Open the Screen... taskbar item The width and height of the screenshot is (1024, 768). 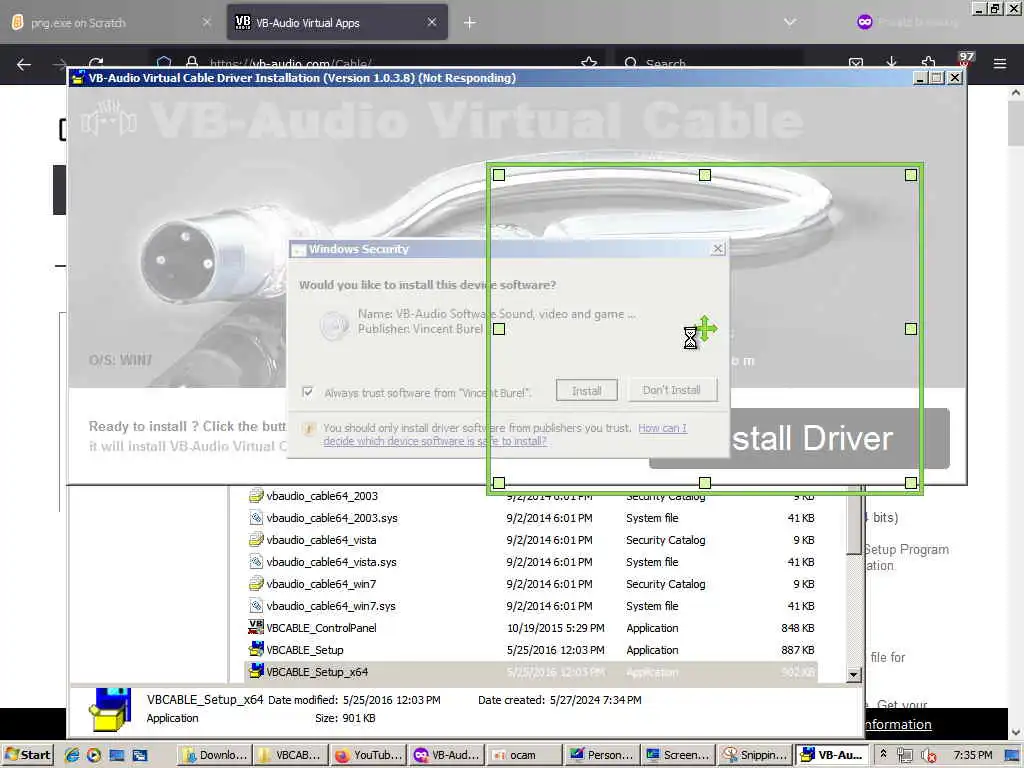click(x=678, y=755)
